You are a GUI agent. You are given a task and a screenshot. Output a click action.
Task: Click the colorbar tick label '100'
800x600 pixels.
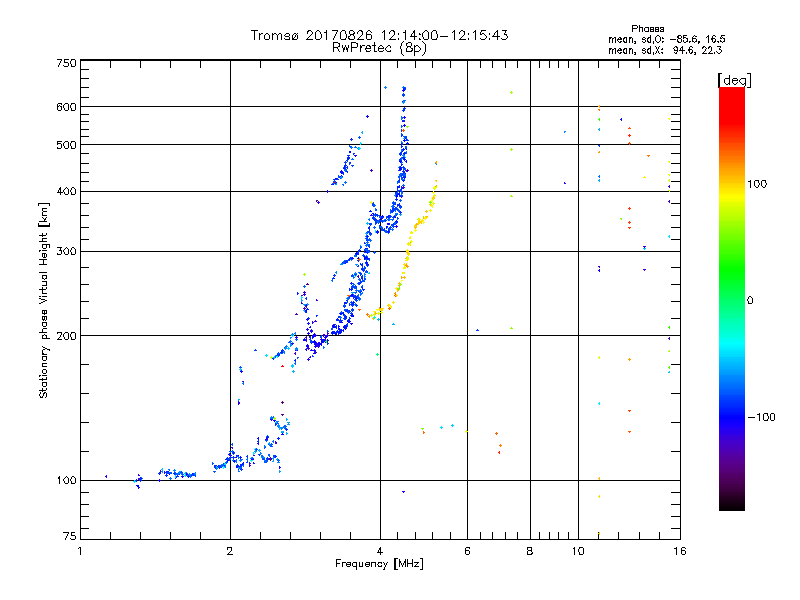757,184
